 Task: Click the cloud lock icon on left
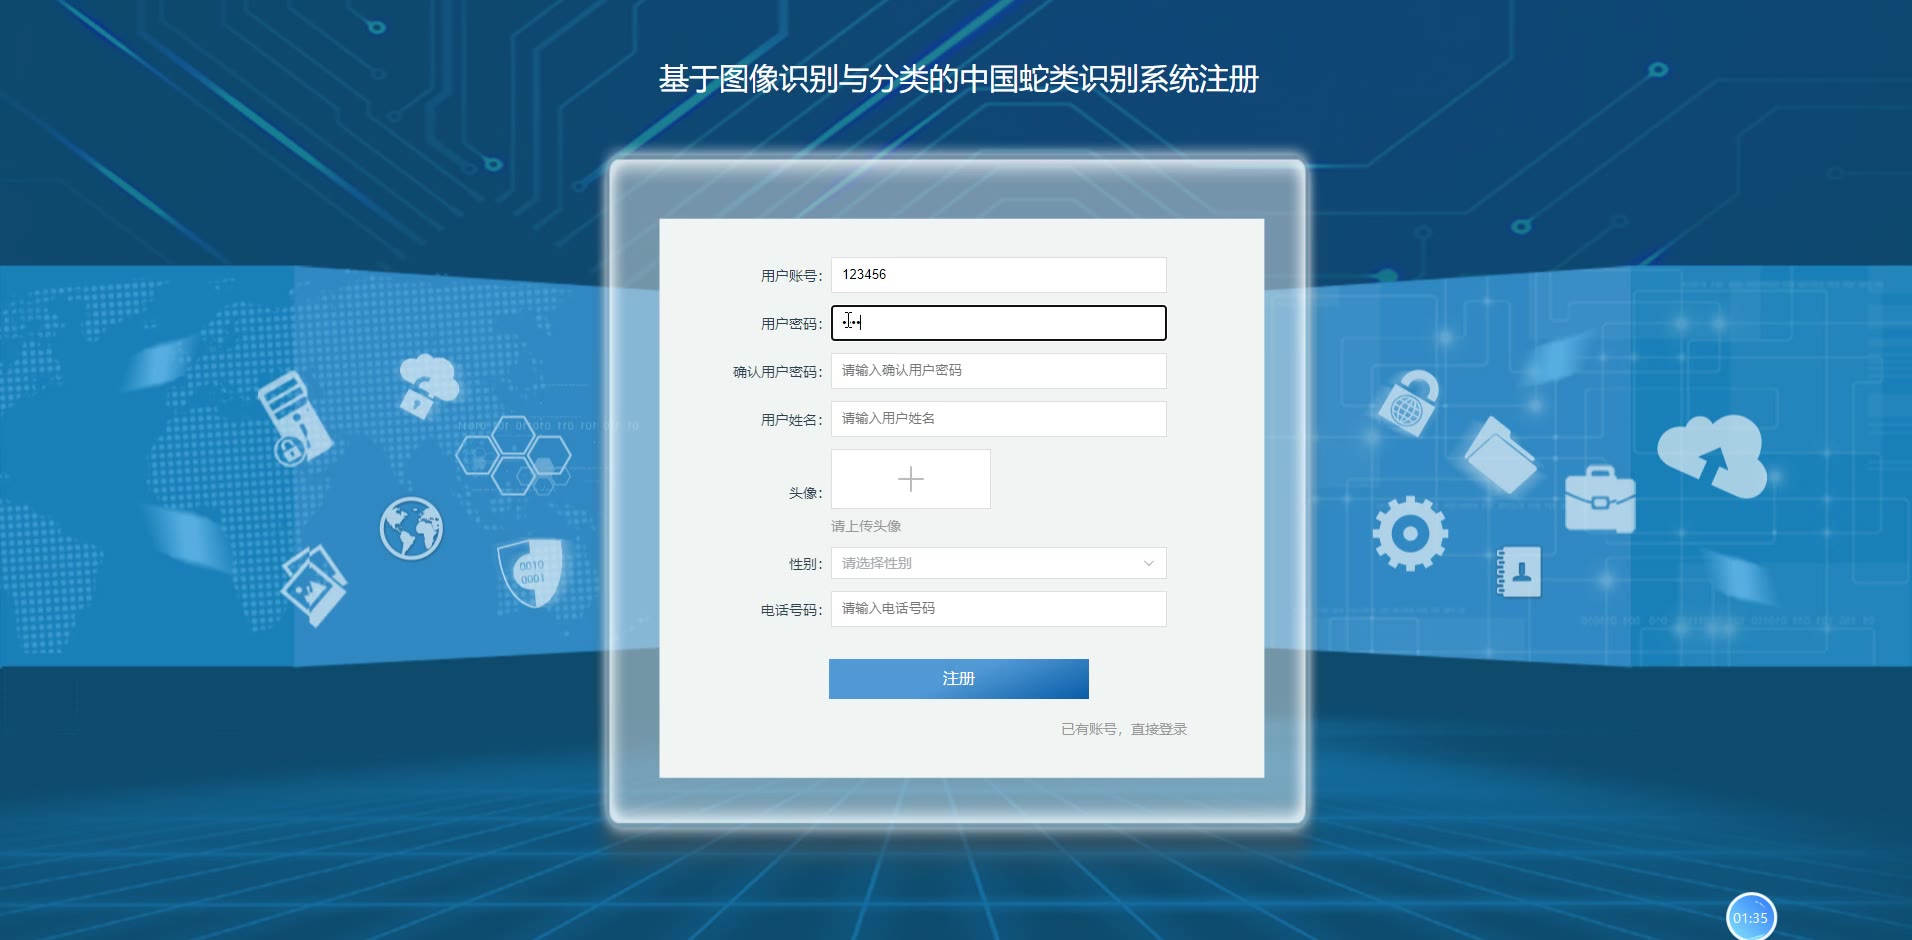pos(428,385)
